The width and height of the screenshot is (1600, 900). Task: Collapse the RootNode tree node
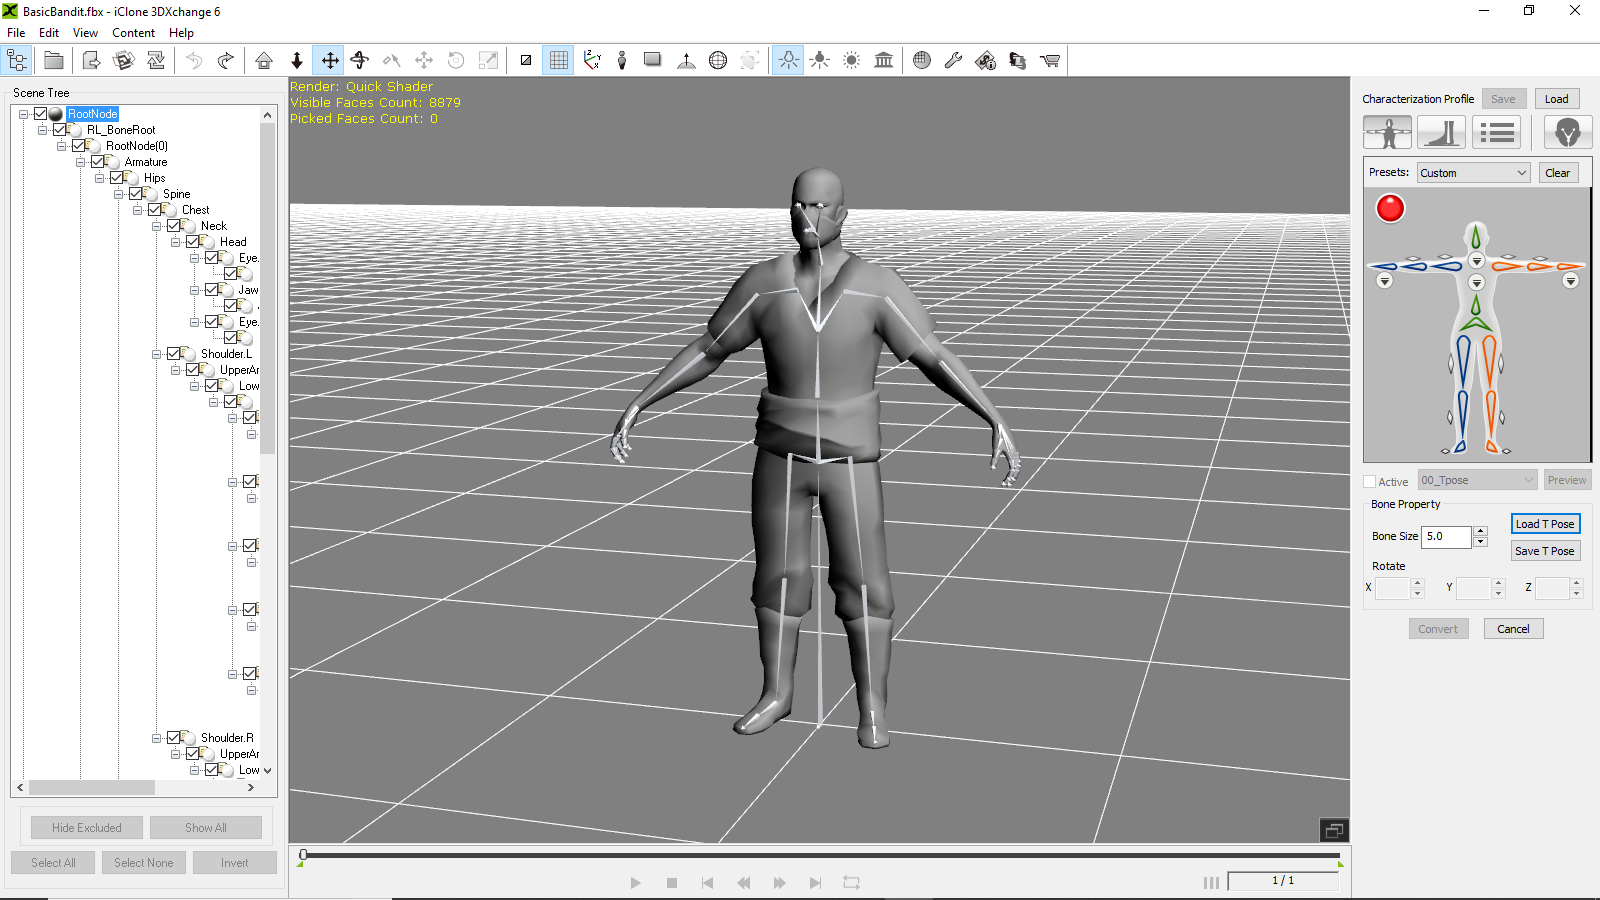(23, 114)
